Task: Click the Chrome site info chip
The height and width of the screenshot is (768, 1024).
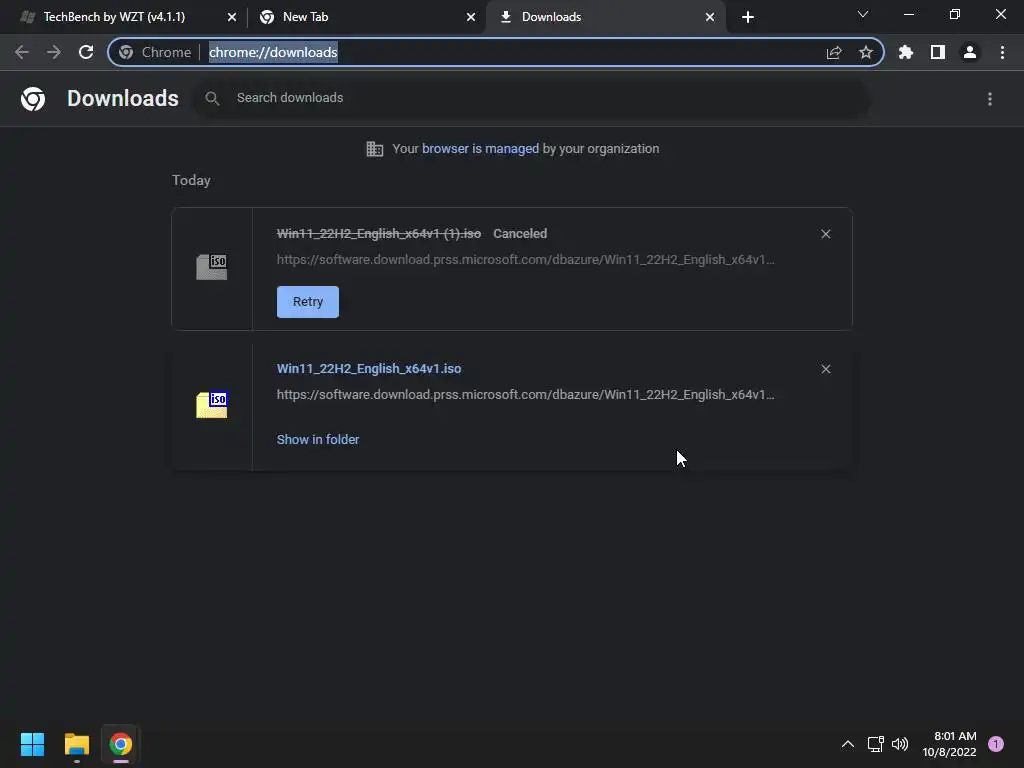Action: 155,52
